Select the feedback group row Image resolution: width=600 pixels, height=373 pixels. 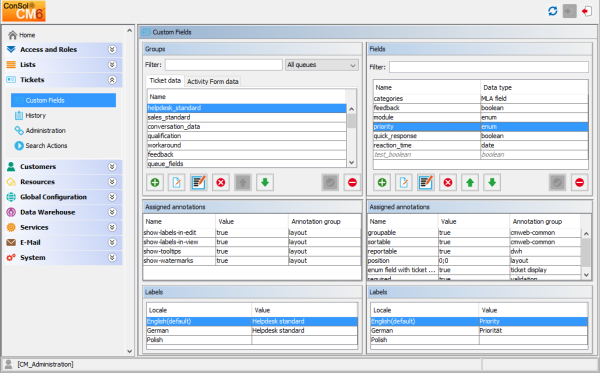pyautogui.click(x=247, y=155)
